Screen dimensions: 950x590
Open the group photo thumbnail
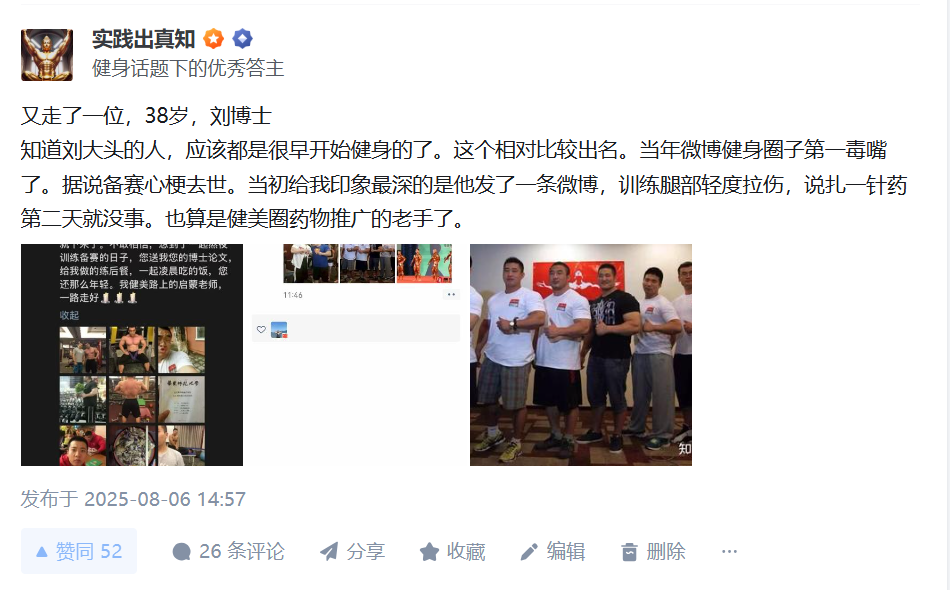coord(581,355)
